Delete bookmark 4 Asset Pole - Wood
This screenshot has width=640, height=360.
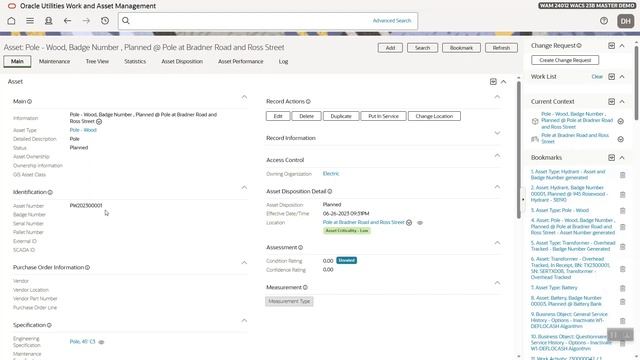(622, 227)
